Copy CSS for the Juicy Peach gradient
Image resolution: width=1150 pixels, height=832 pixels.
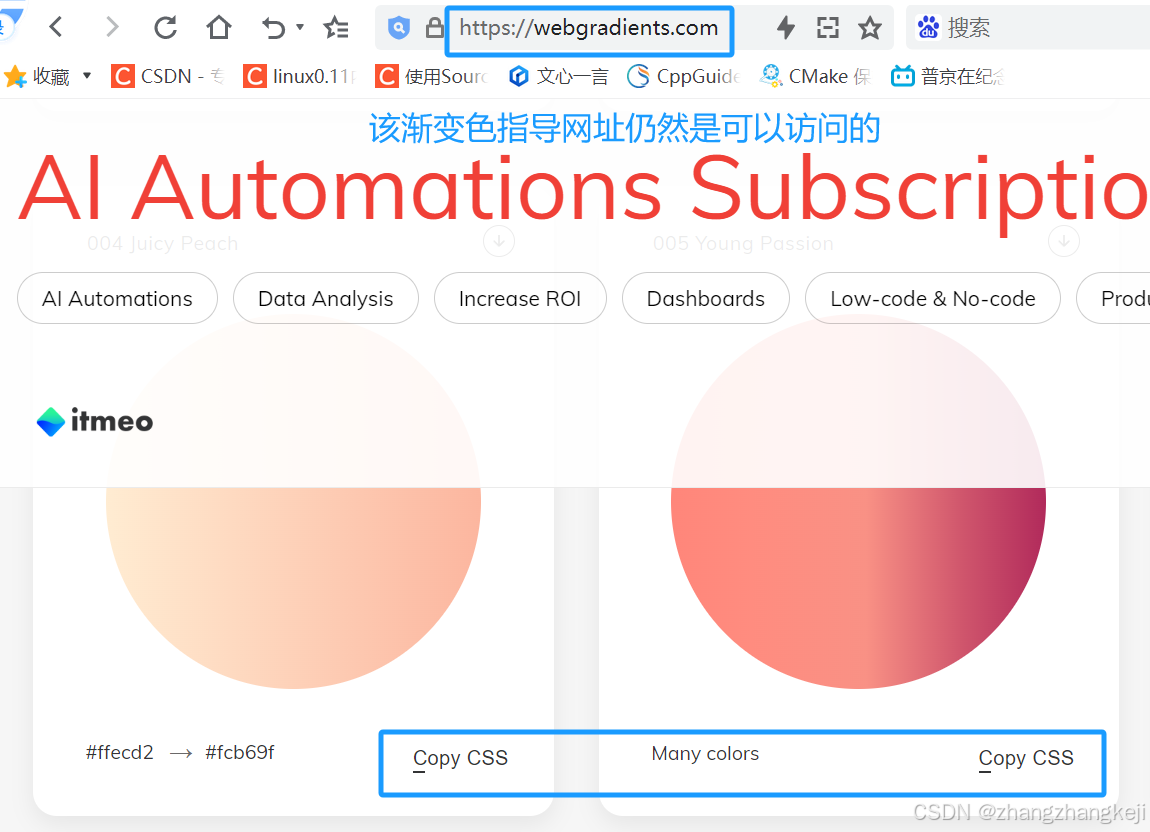tap(461, 758)
